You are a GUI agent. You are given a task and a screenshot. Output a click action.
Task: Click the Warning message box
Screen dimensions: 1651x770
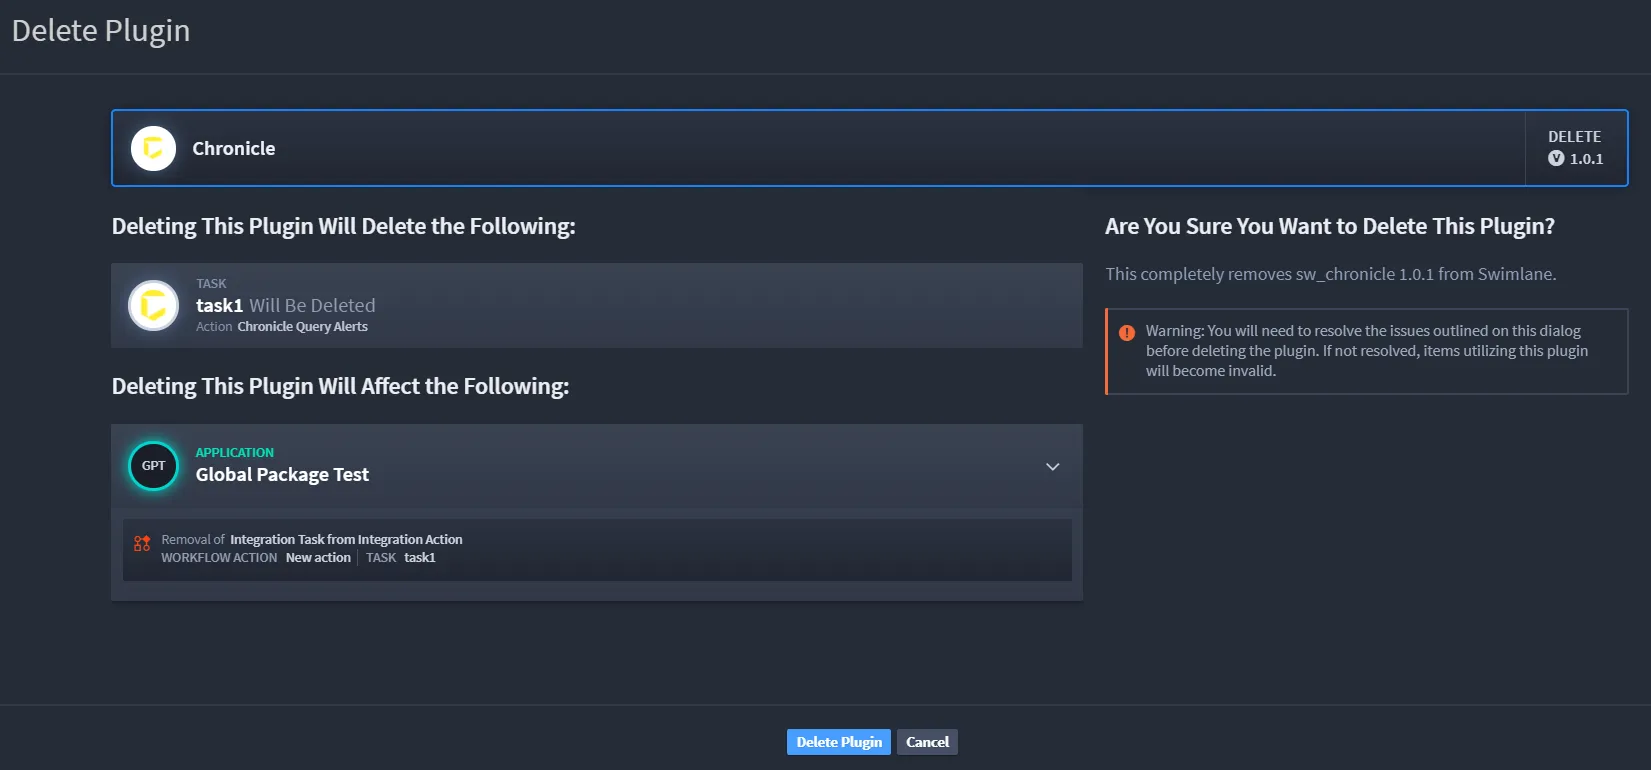tap(1366, 351)
